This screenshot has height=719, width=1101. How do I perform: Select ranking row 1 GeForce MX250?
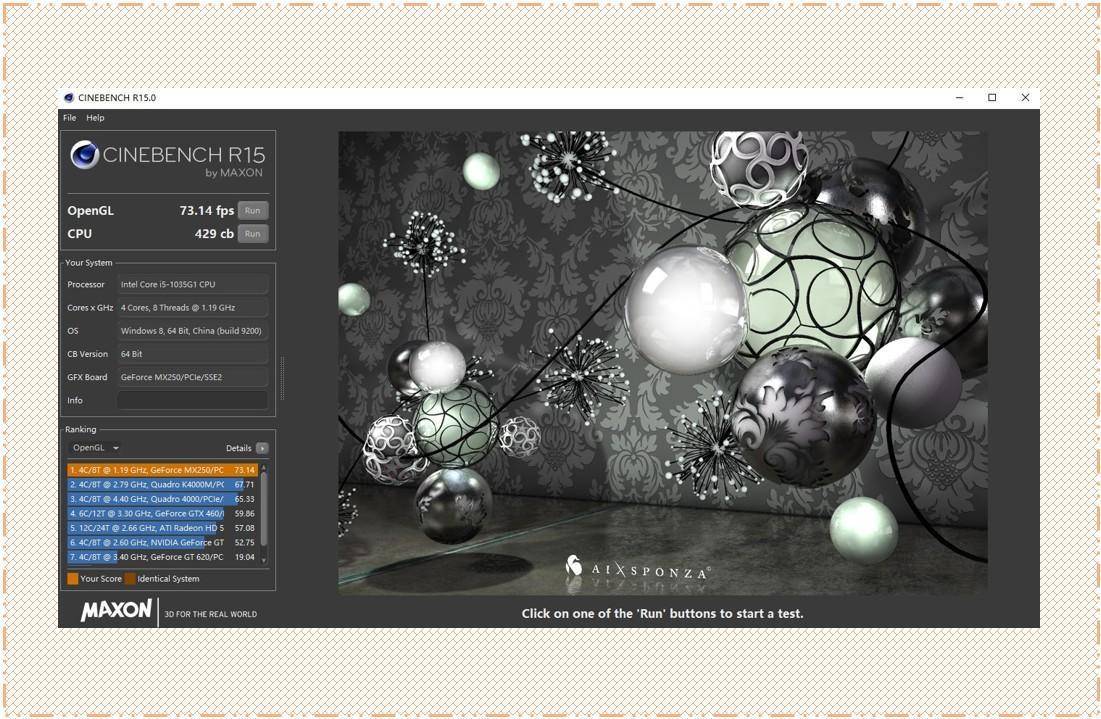[x=162, y=470]
